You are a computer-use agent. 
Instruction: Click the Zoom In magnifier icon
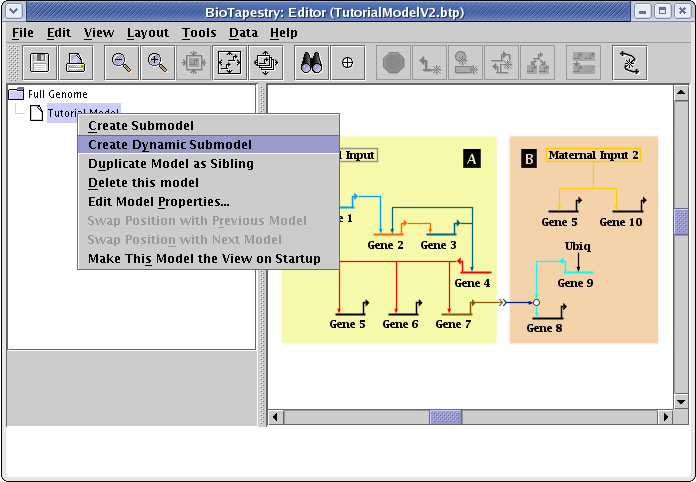coord(157,63)
